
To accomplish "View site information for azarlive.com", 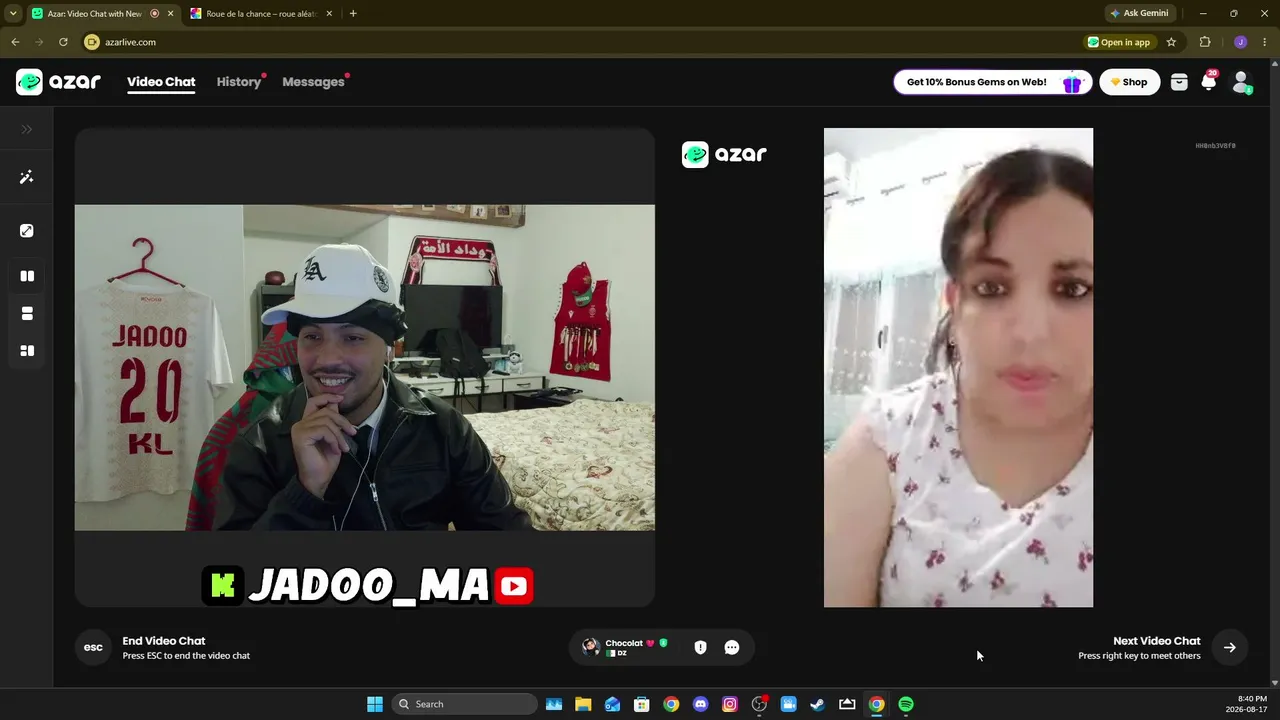I will click(92, 42).
